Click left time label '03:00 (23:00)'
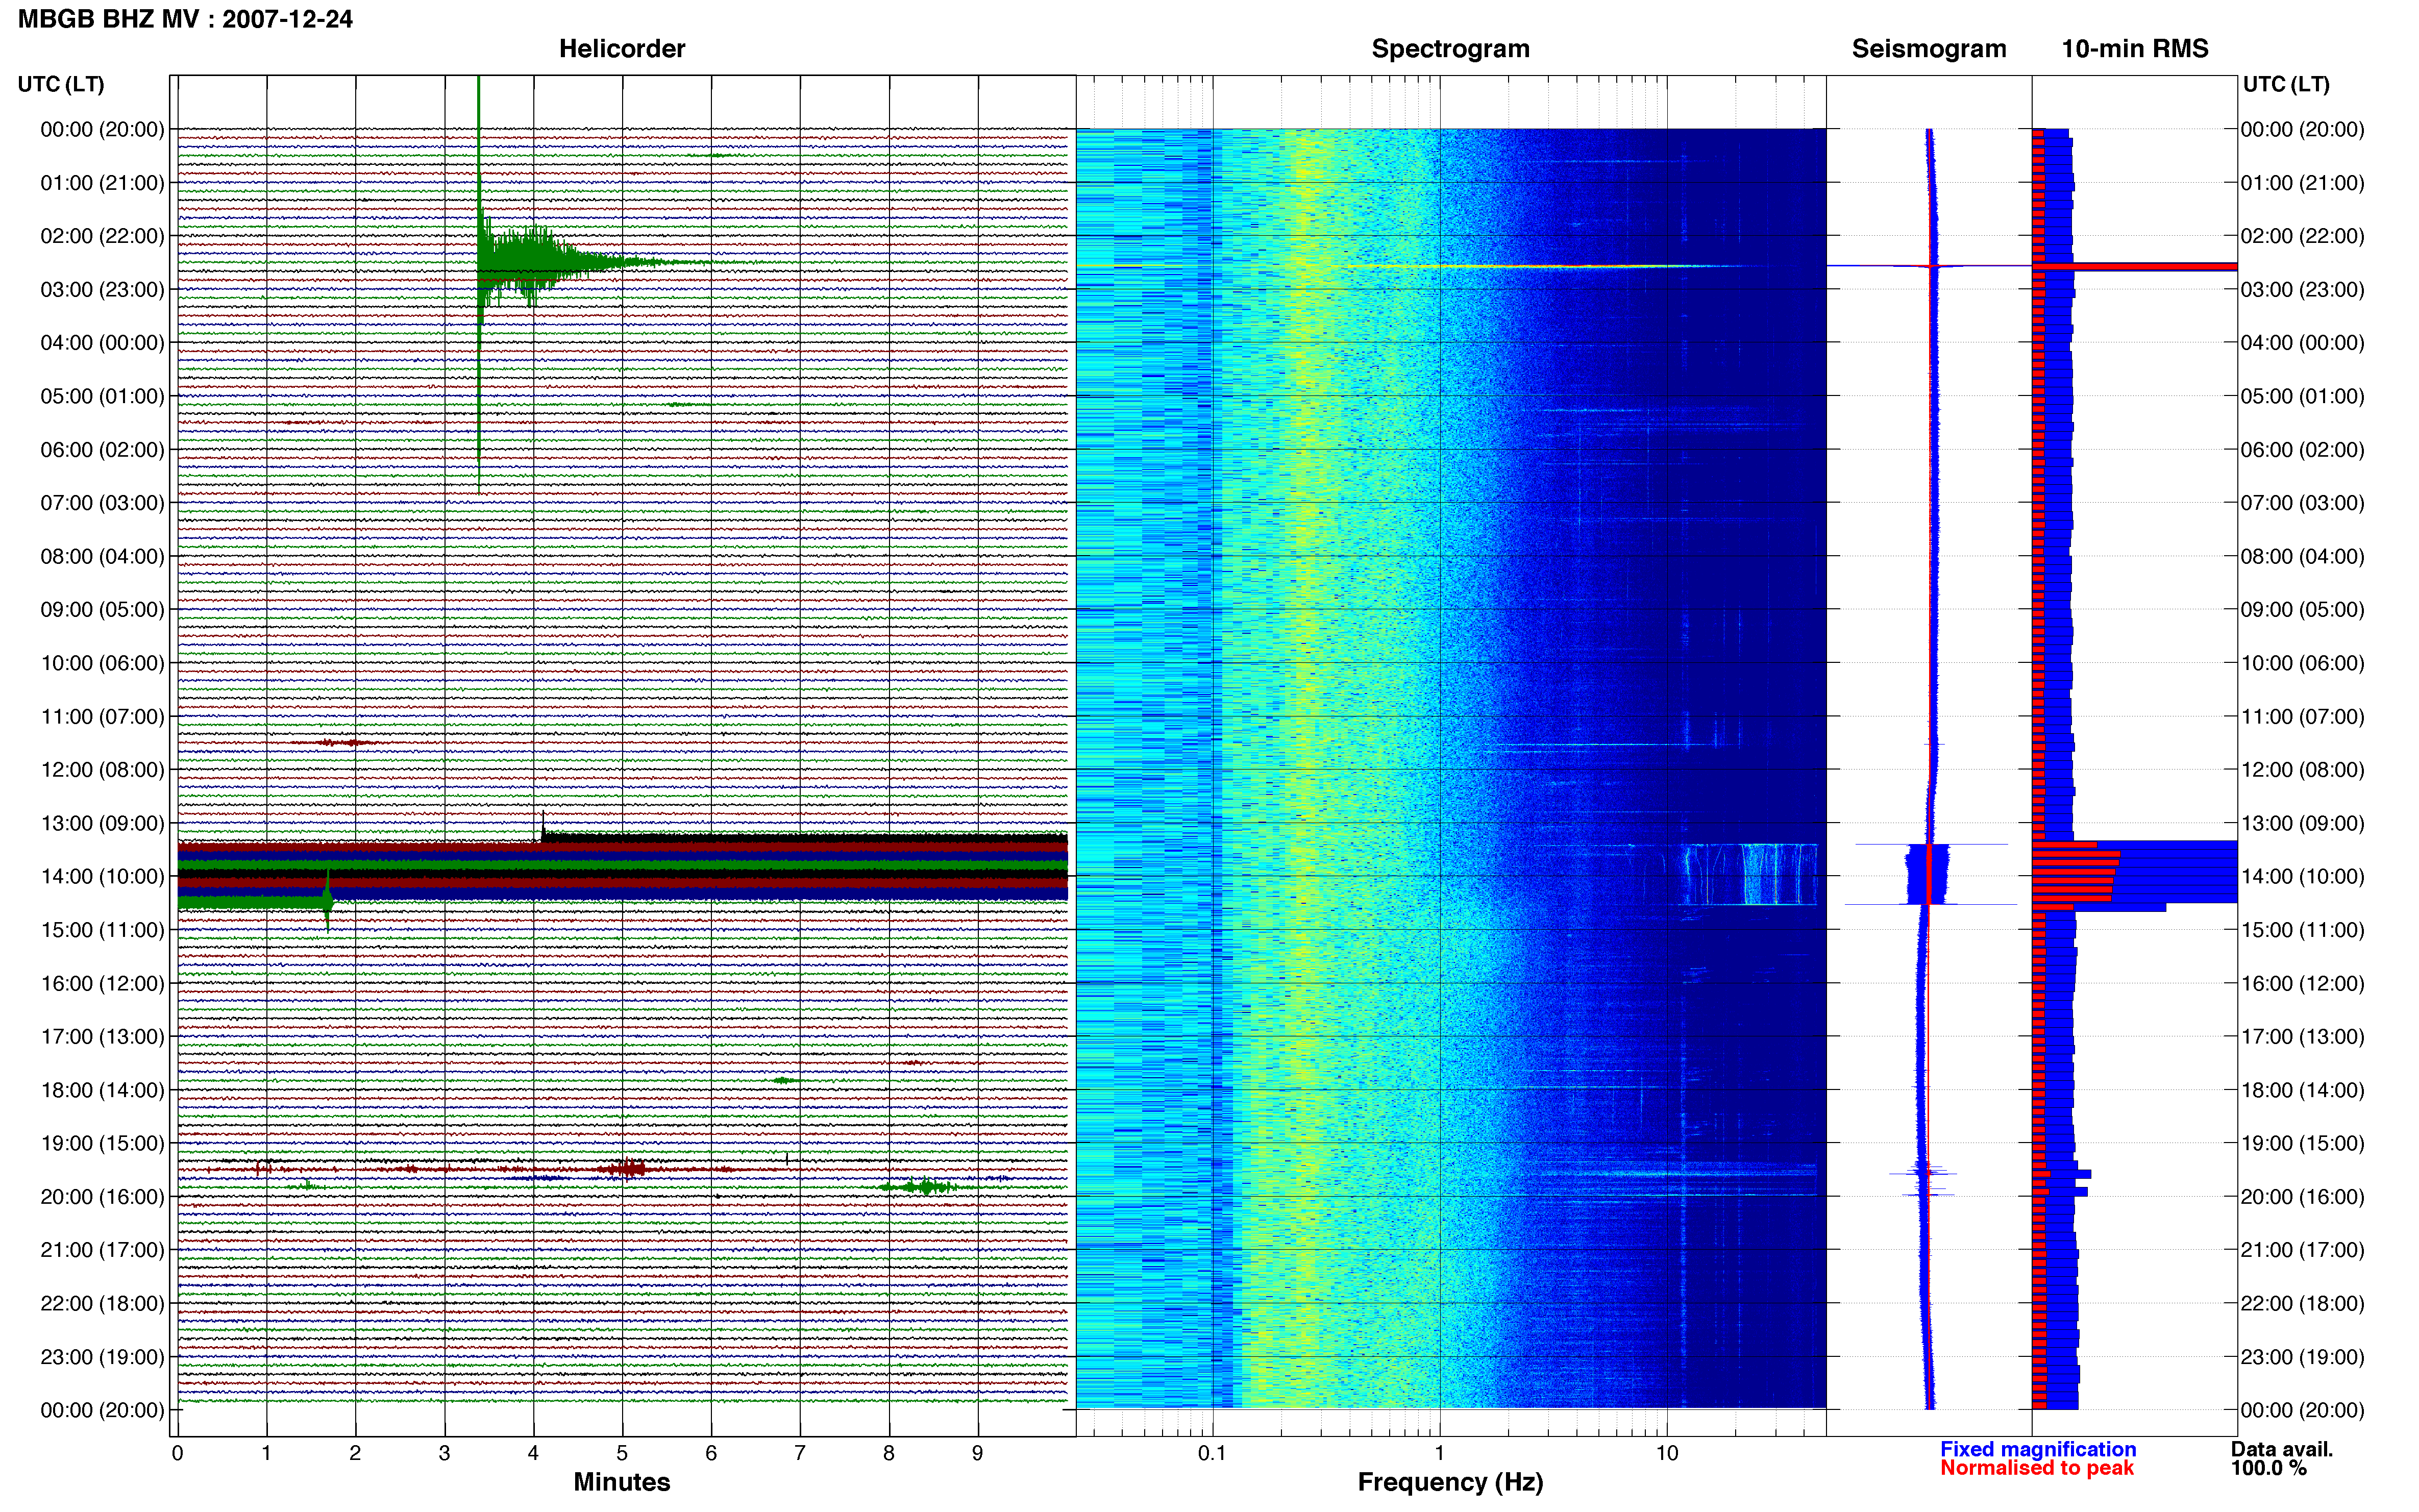This screenshot has width=2419, height=1512. coord(102,289)
